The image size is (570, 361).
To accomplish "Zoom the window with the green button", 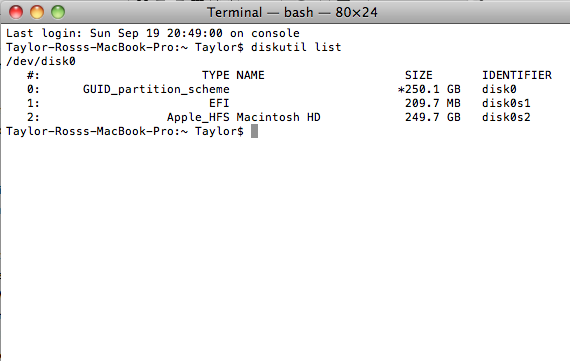I will click(58, 12).
